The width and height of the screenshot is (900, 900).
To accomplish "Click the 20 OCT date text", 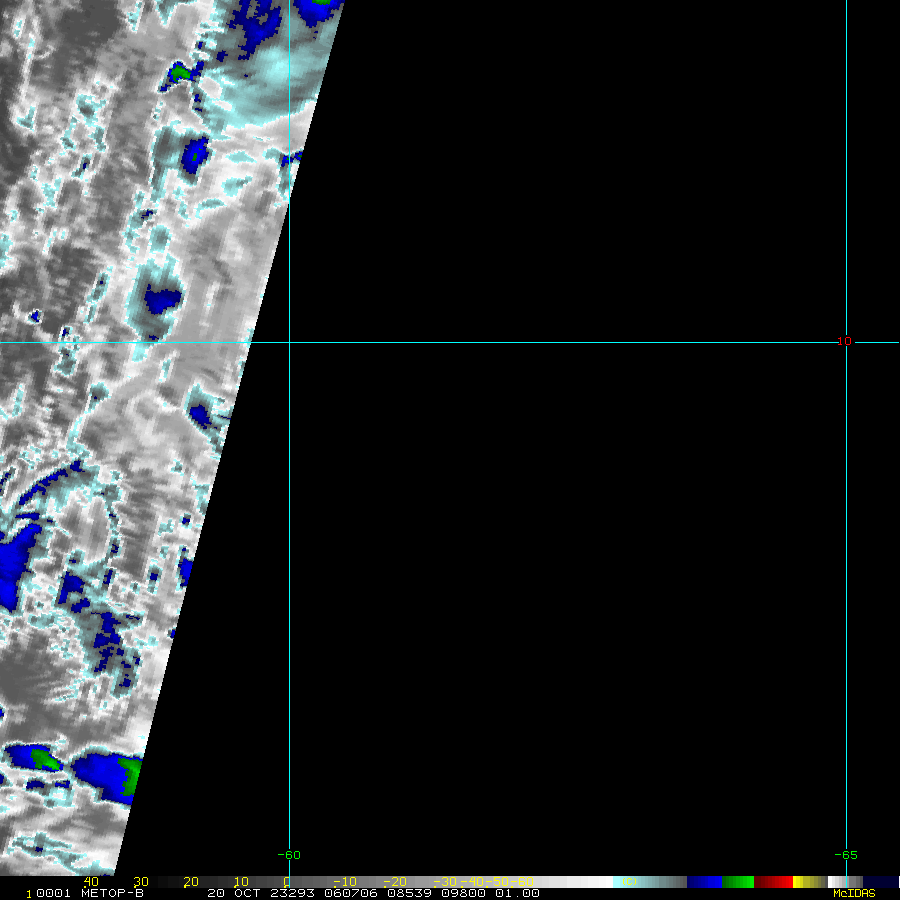I will click(234, 893).
